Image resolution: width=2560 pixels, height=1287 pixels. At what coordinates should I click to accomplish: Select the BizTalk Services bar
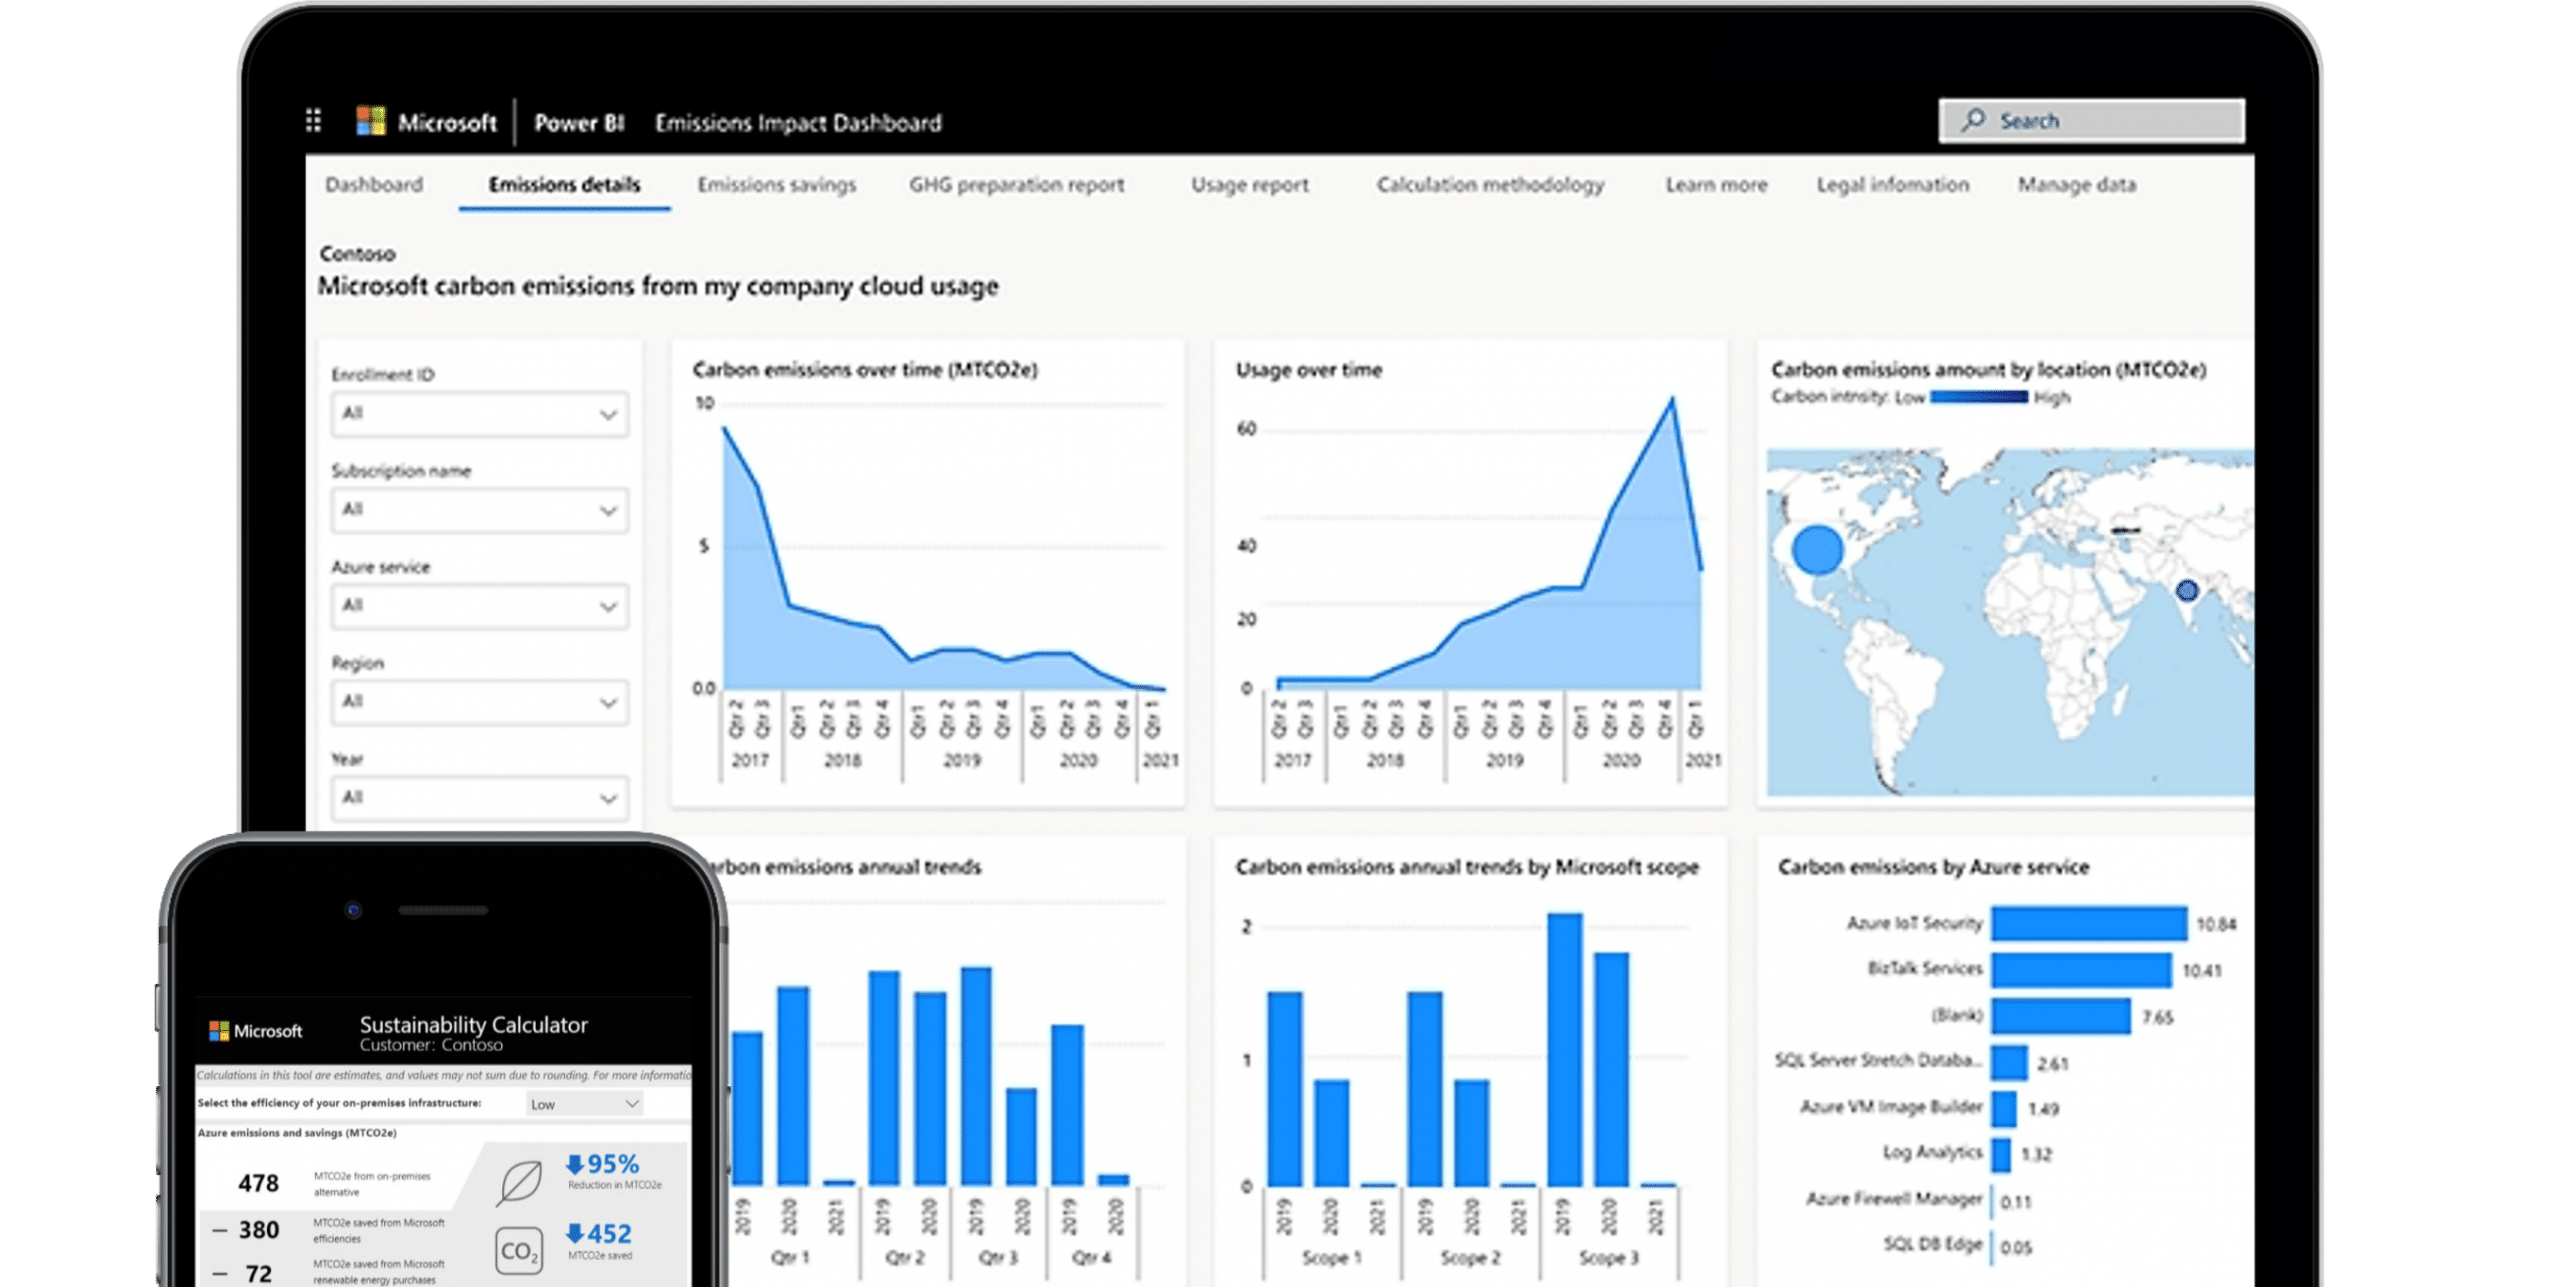click(x=2081, y=969)
